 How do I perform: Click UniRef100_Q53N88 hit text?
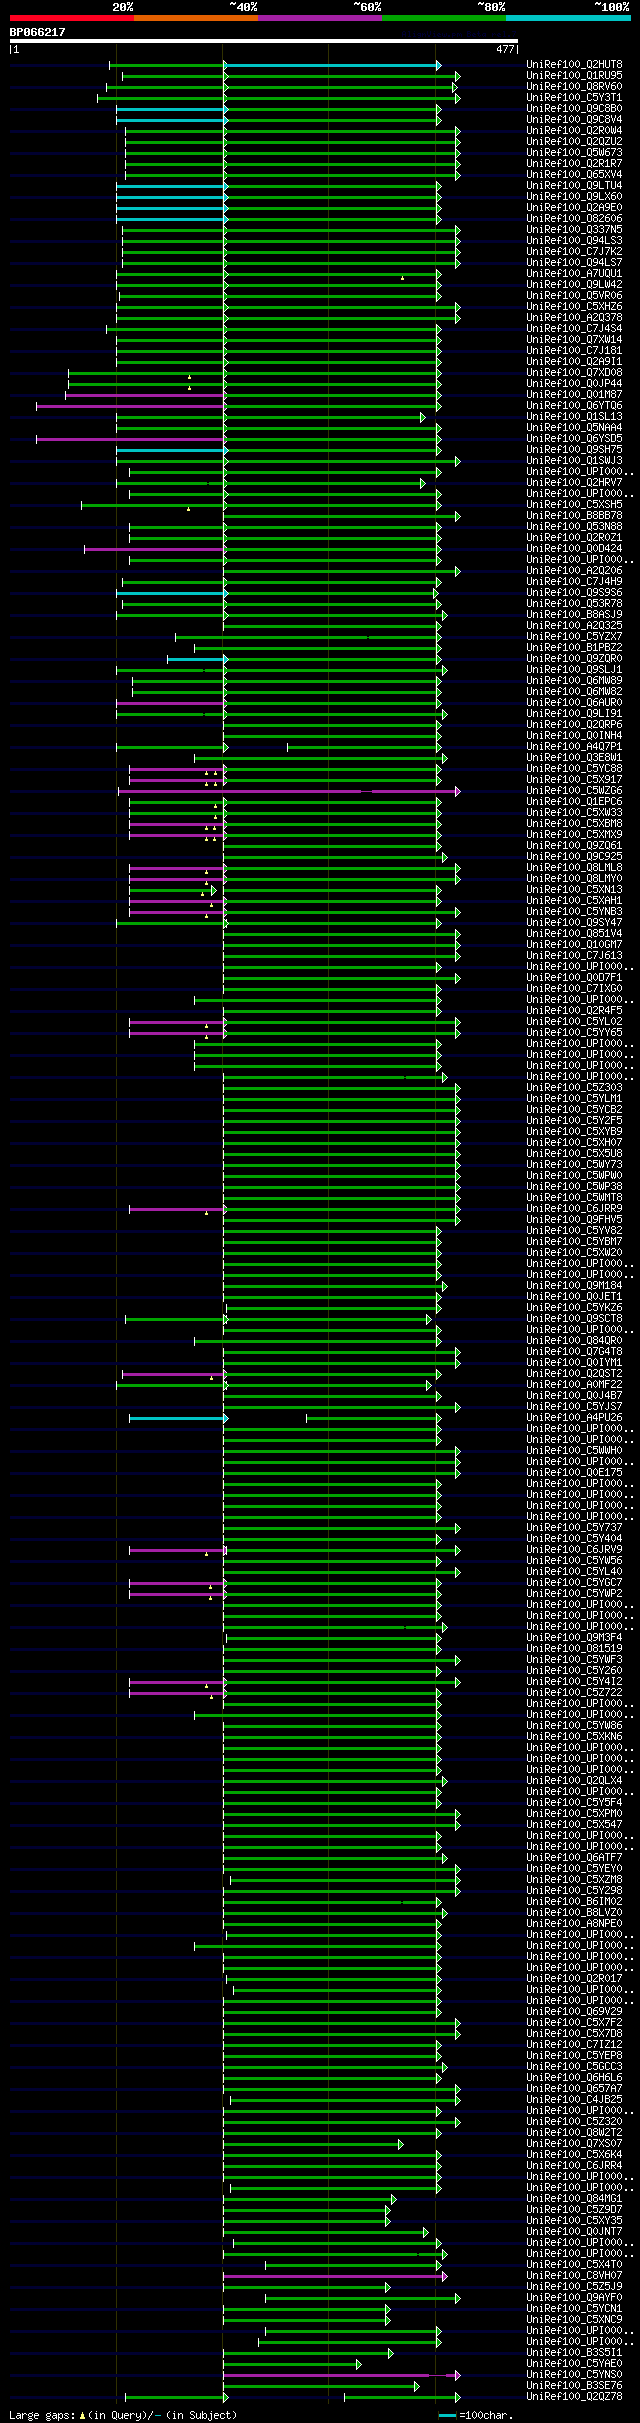pos(574,527)
